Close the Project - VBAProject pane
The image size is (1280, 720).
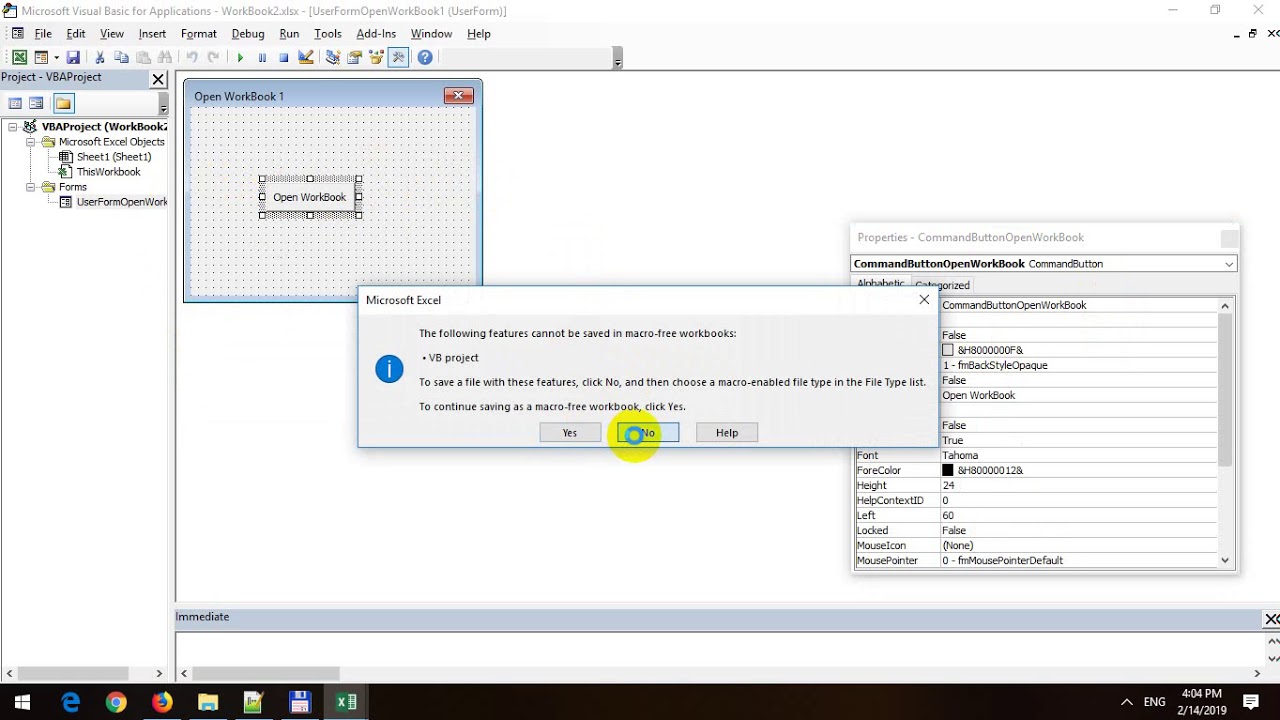158,78
